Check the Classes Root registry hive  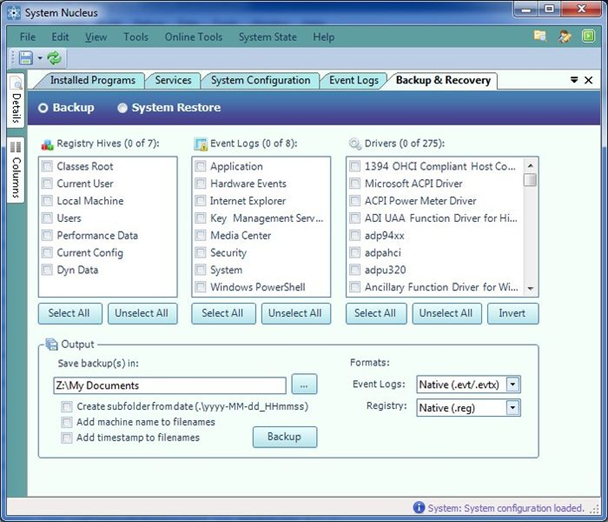click(47, 167)
